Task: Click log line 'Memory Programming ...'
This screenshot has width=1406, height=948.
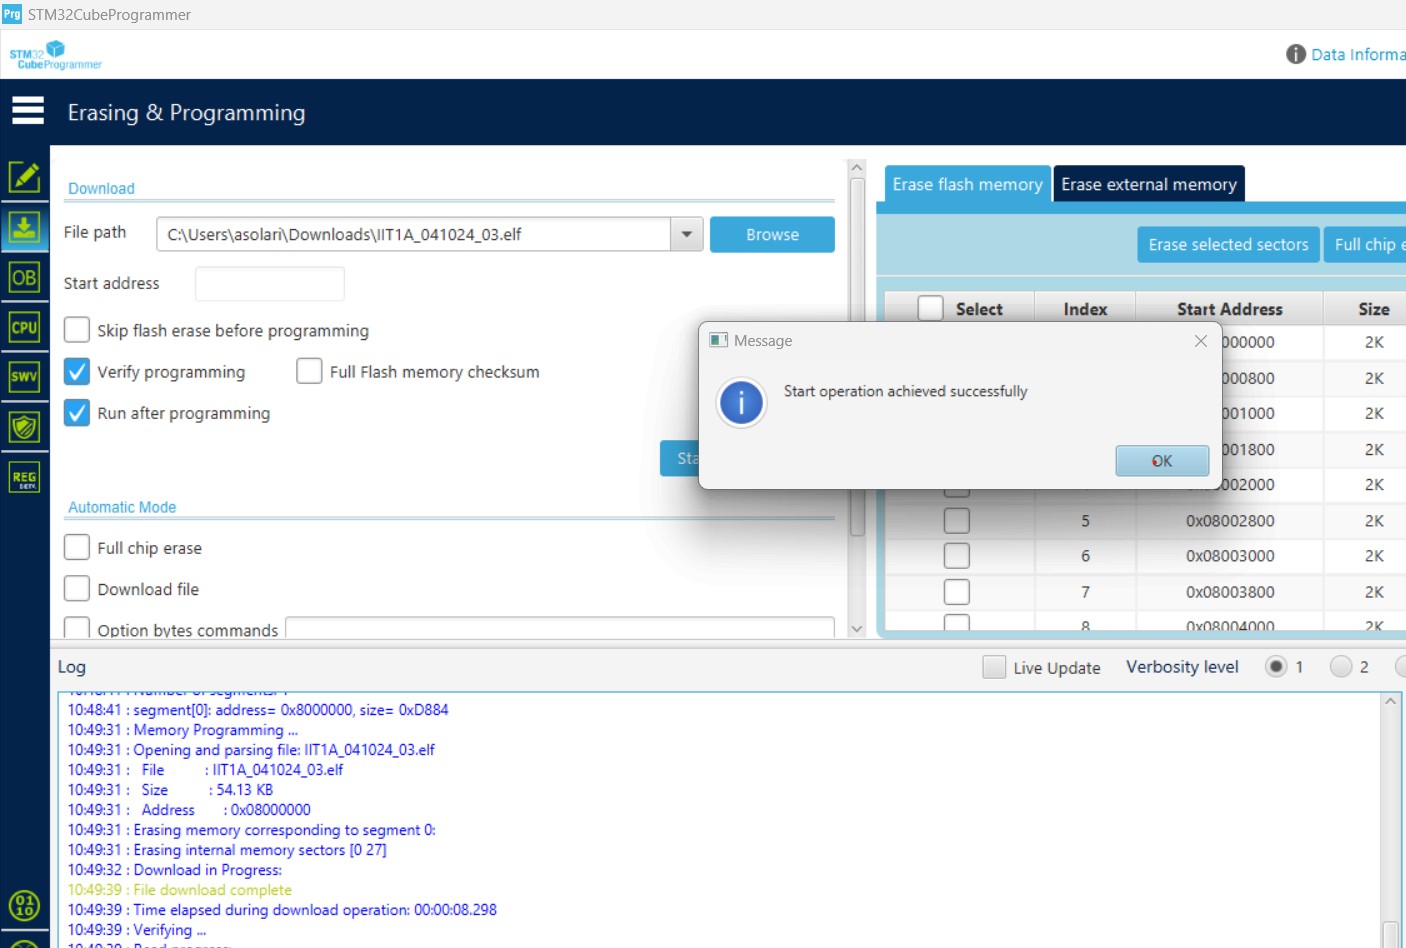Action: [183, 730]
